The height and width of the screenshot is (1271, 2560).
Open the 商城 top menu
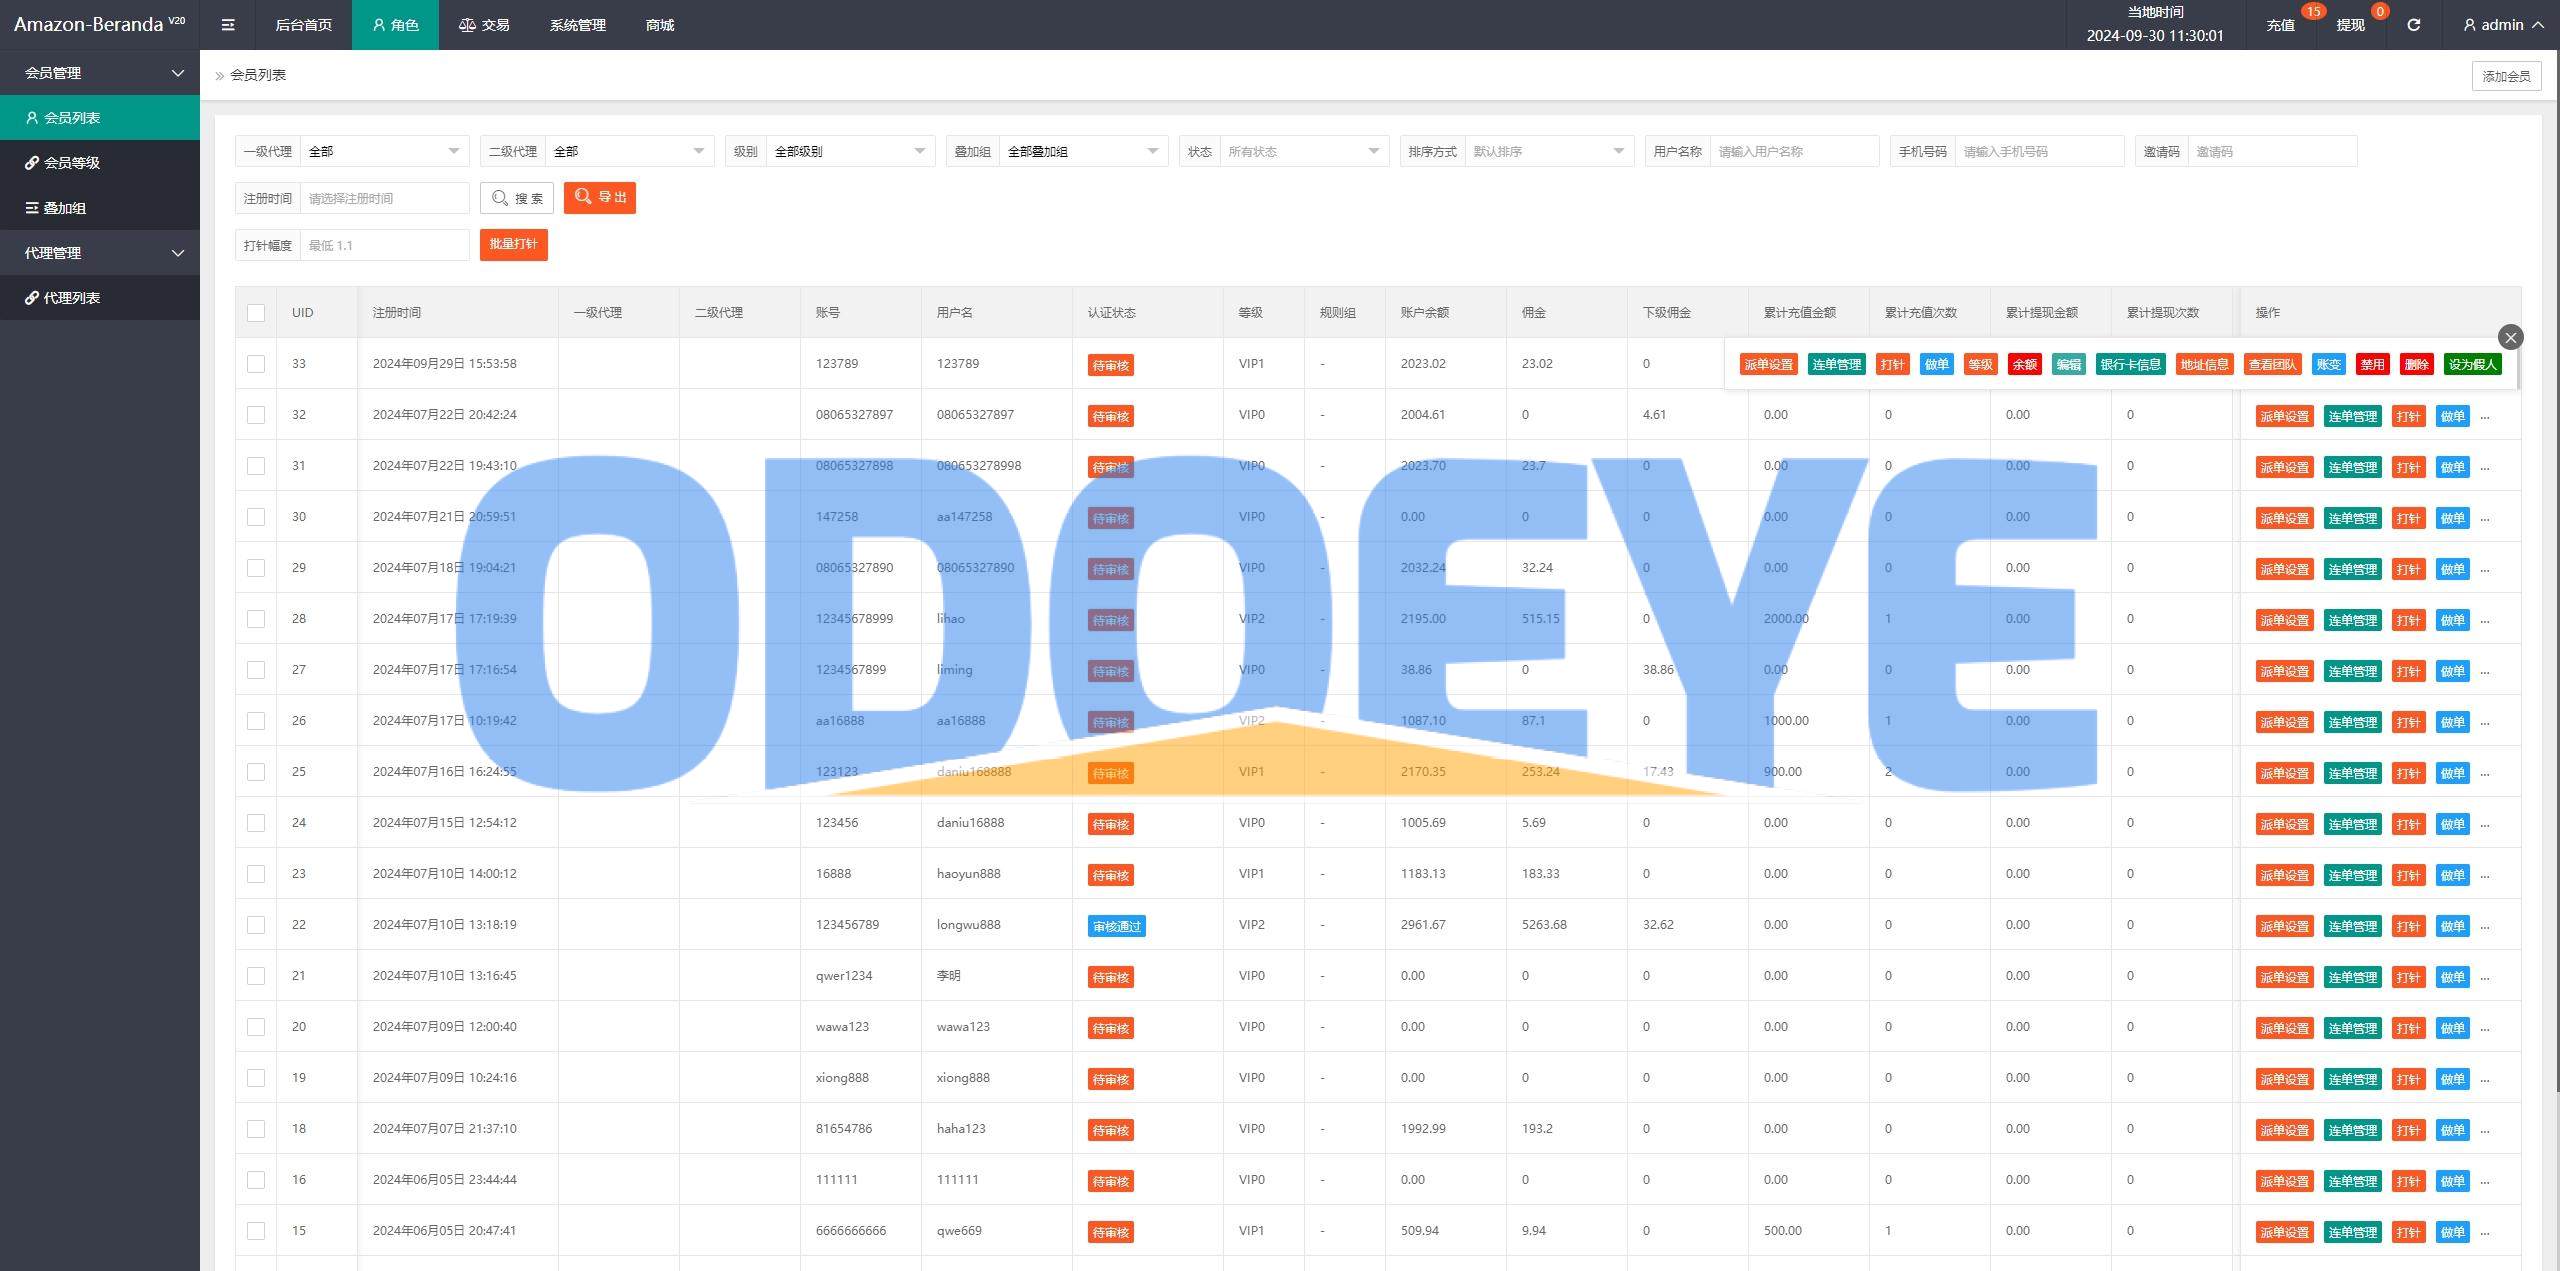(660, 25)
